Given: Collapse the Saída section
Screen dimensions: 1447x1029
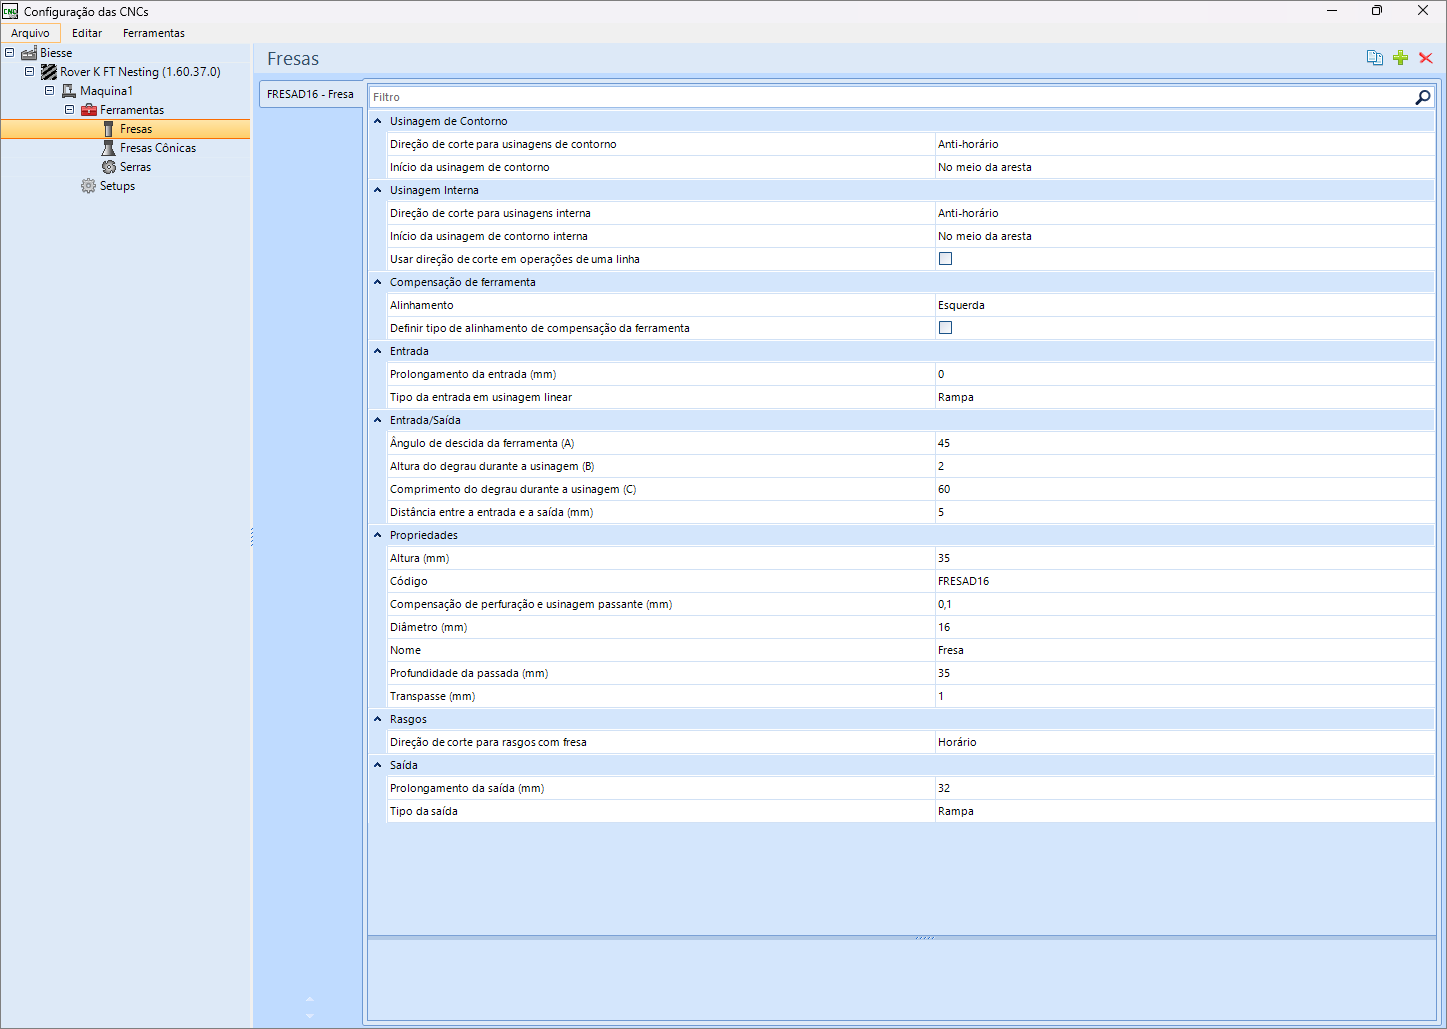Looking at the screenshot, I should pos(378,765).
